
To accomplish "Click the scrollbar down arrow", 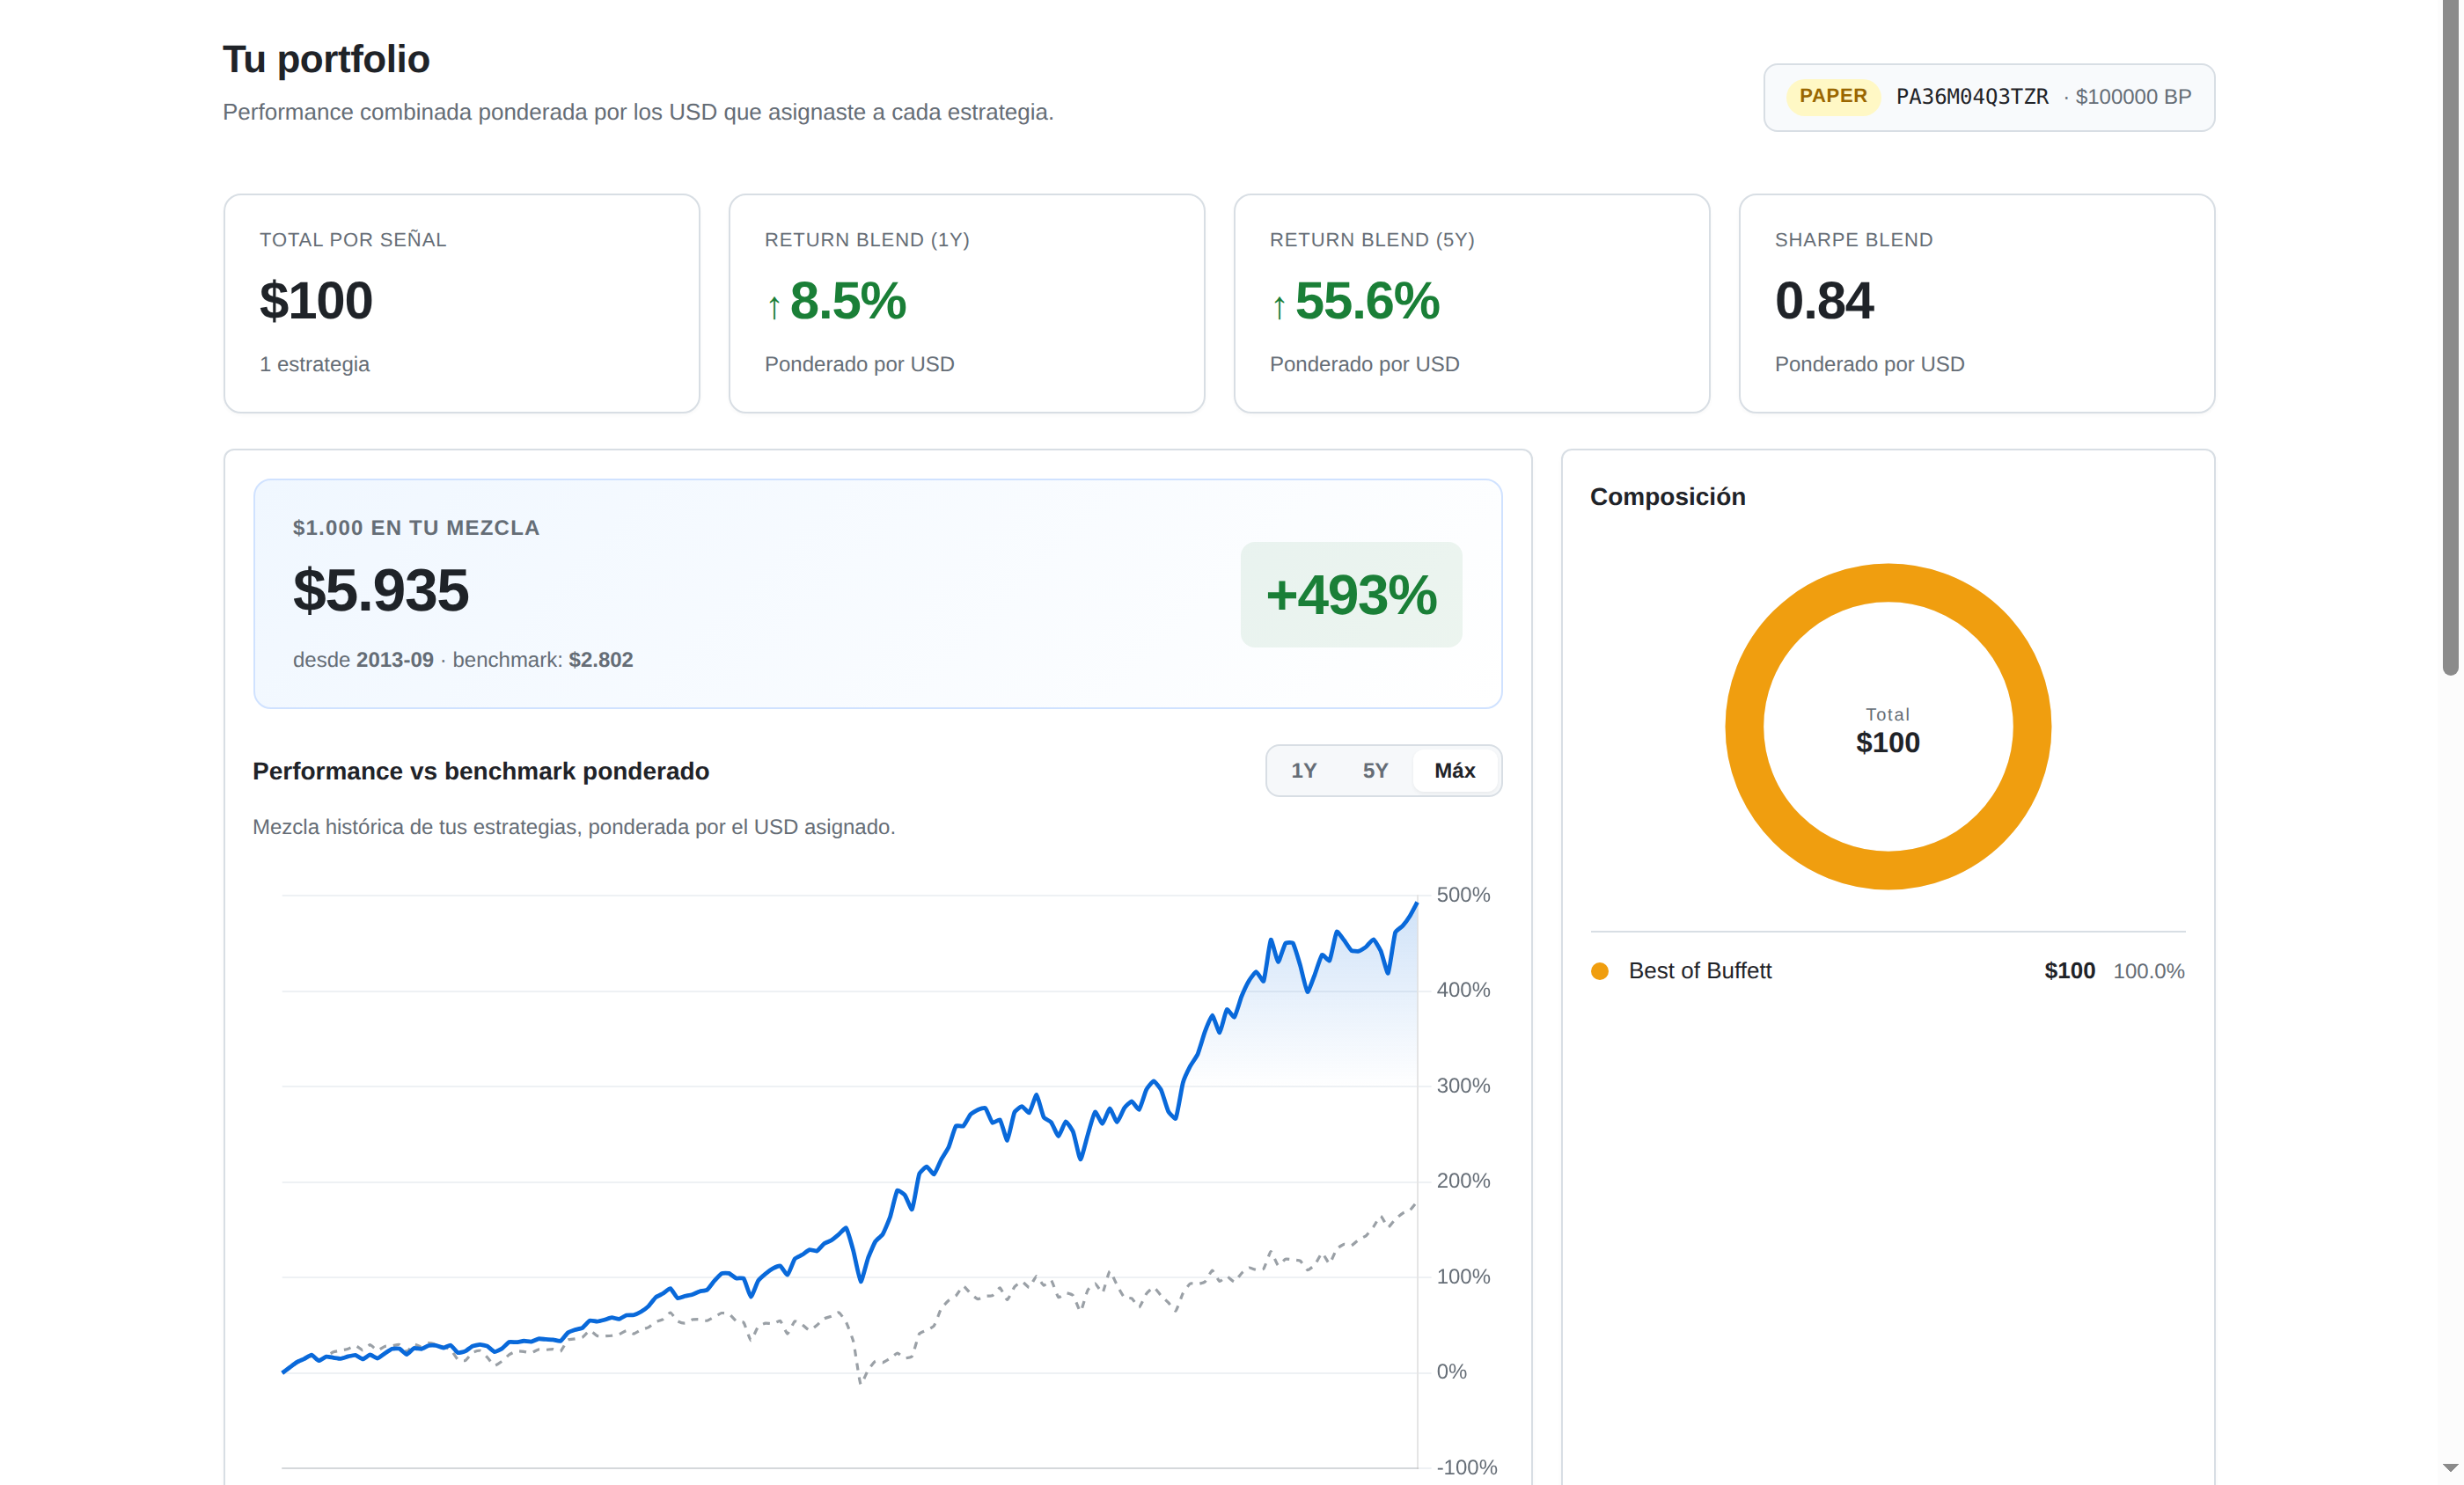I will (2450, 1468).
